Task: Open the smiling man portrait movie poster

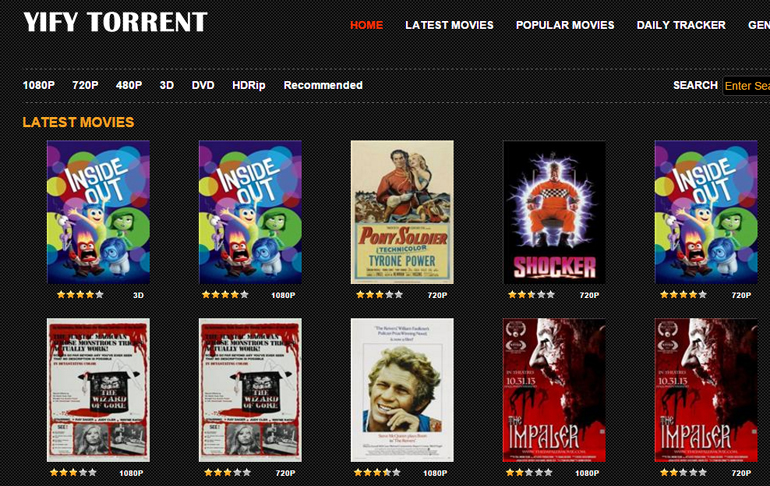Action: point(402,390)
